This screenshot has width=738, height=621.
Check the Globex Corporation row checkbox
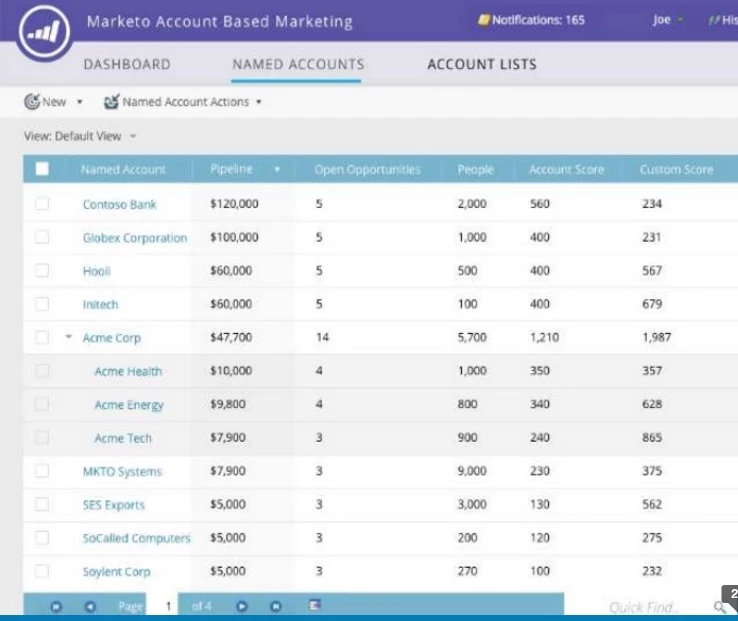pyautogui.click(x=42, y=237)
